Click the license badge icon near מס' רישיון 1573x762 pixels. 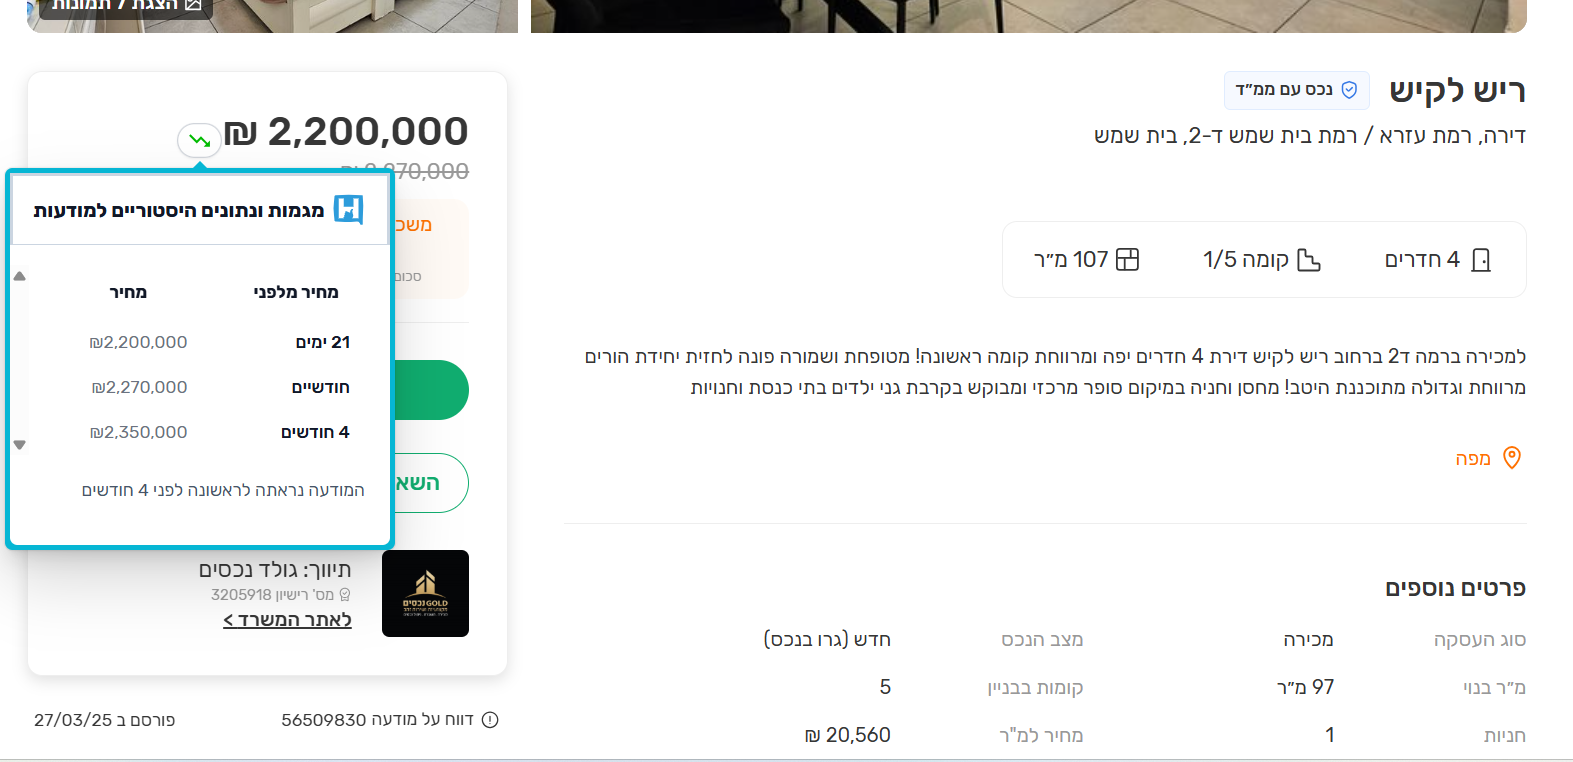tap(345, 595)
